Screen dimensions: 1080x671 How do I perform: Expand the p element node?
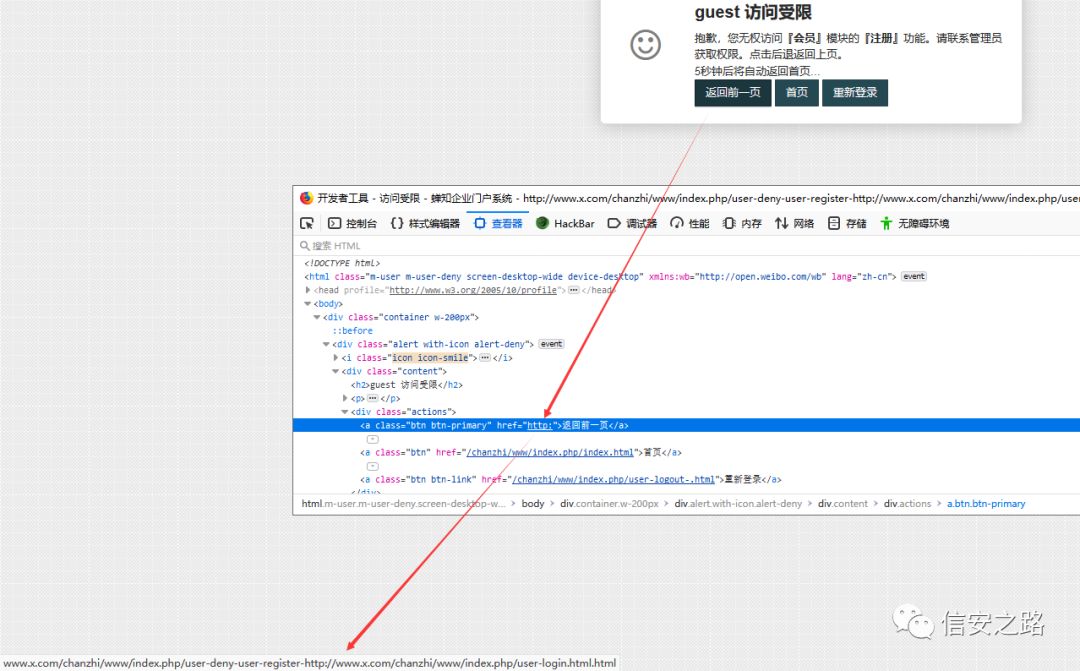coord(345,398)
